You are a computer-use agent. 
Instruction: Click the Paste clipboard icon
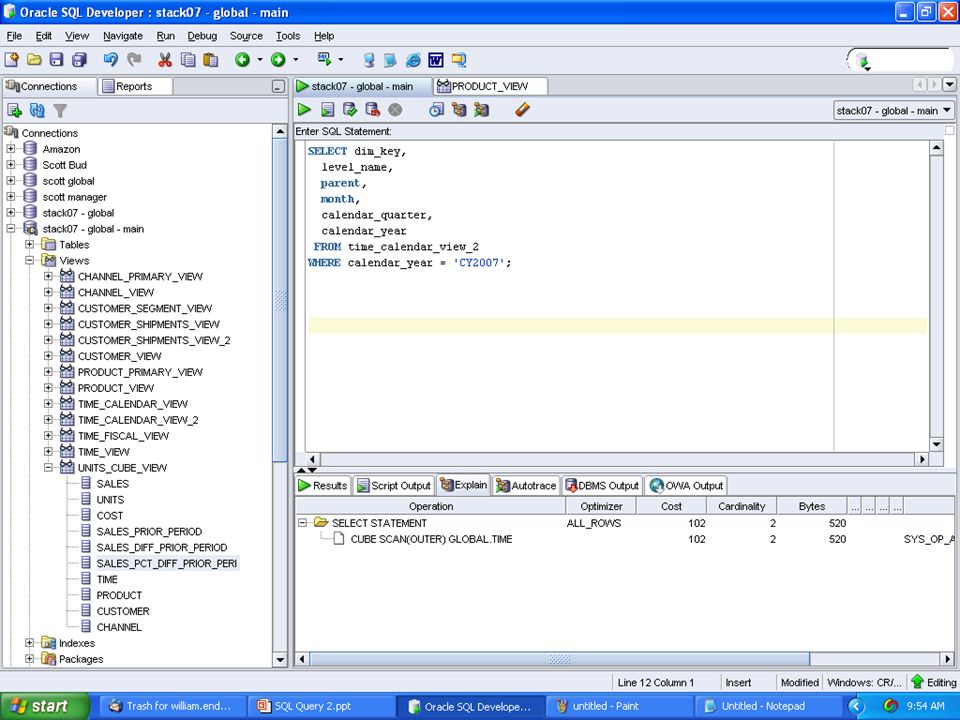tap(211, 59)
